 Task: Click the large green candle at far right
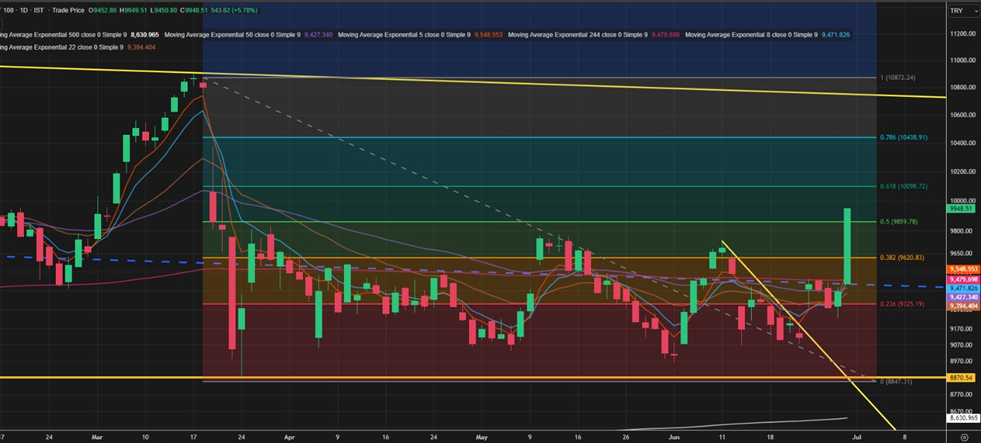[x=847, y=245]
